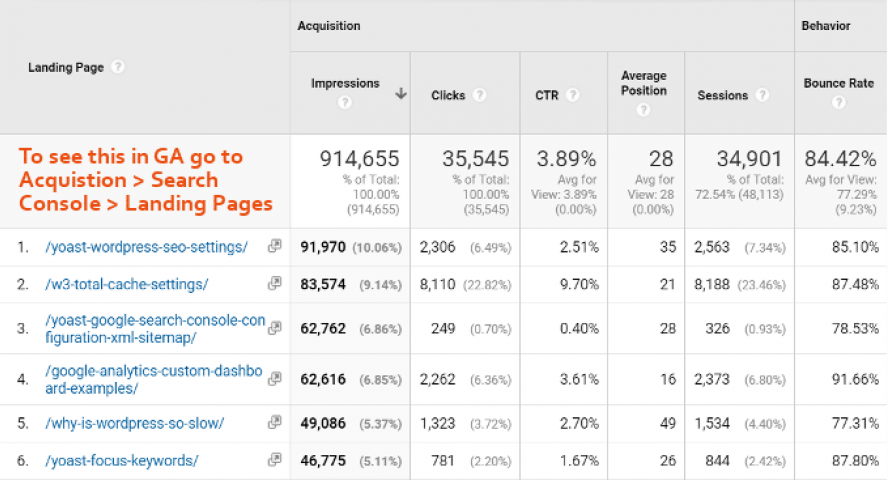Select sessions cell 326
The width and height of the screenshot is (888, 480).
tap(718, 329)
